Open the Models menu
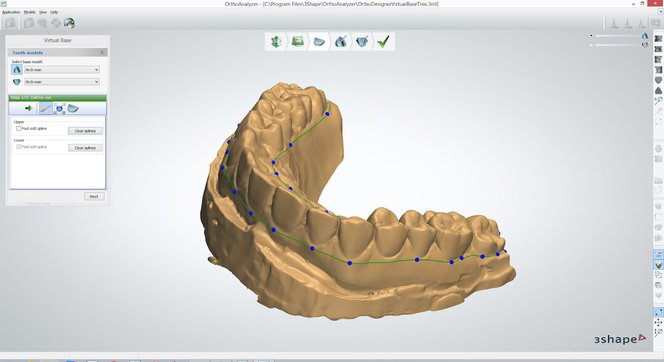This screenshot has height=362, width=664. coord(30,12)
